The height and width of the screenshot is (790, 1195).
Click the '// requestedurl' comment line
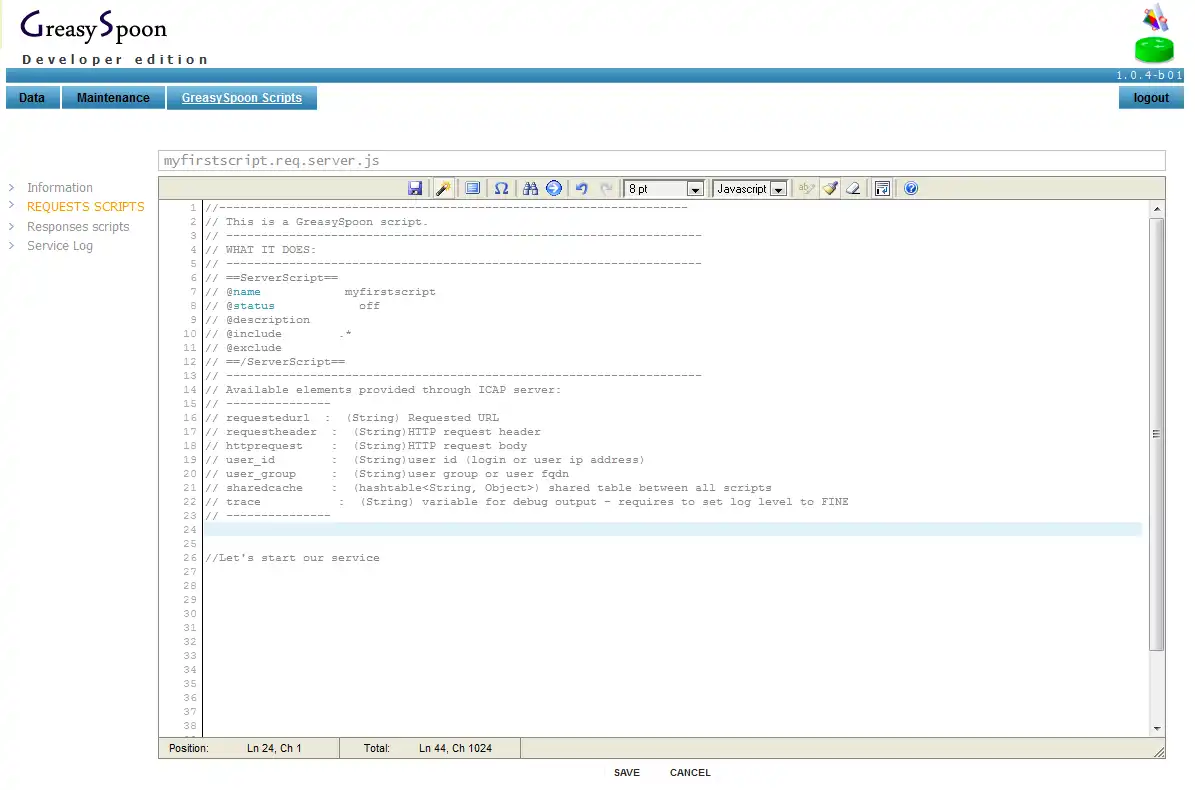tap(352, 417)
